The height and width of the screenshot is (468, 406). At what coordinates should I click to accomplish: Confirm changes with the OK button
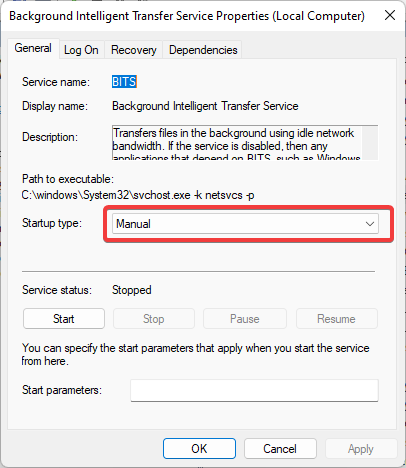point(199,449)
